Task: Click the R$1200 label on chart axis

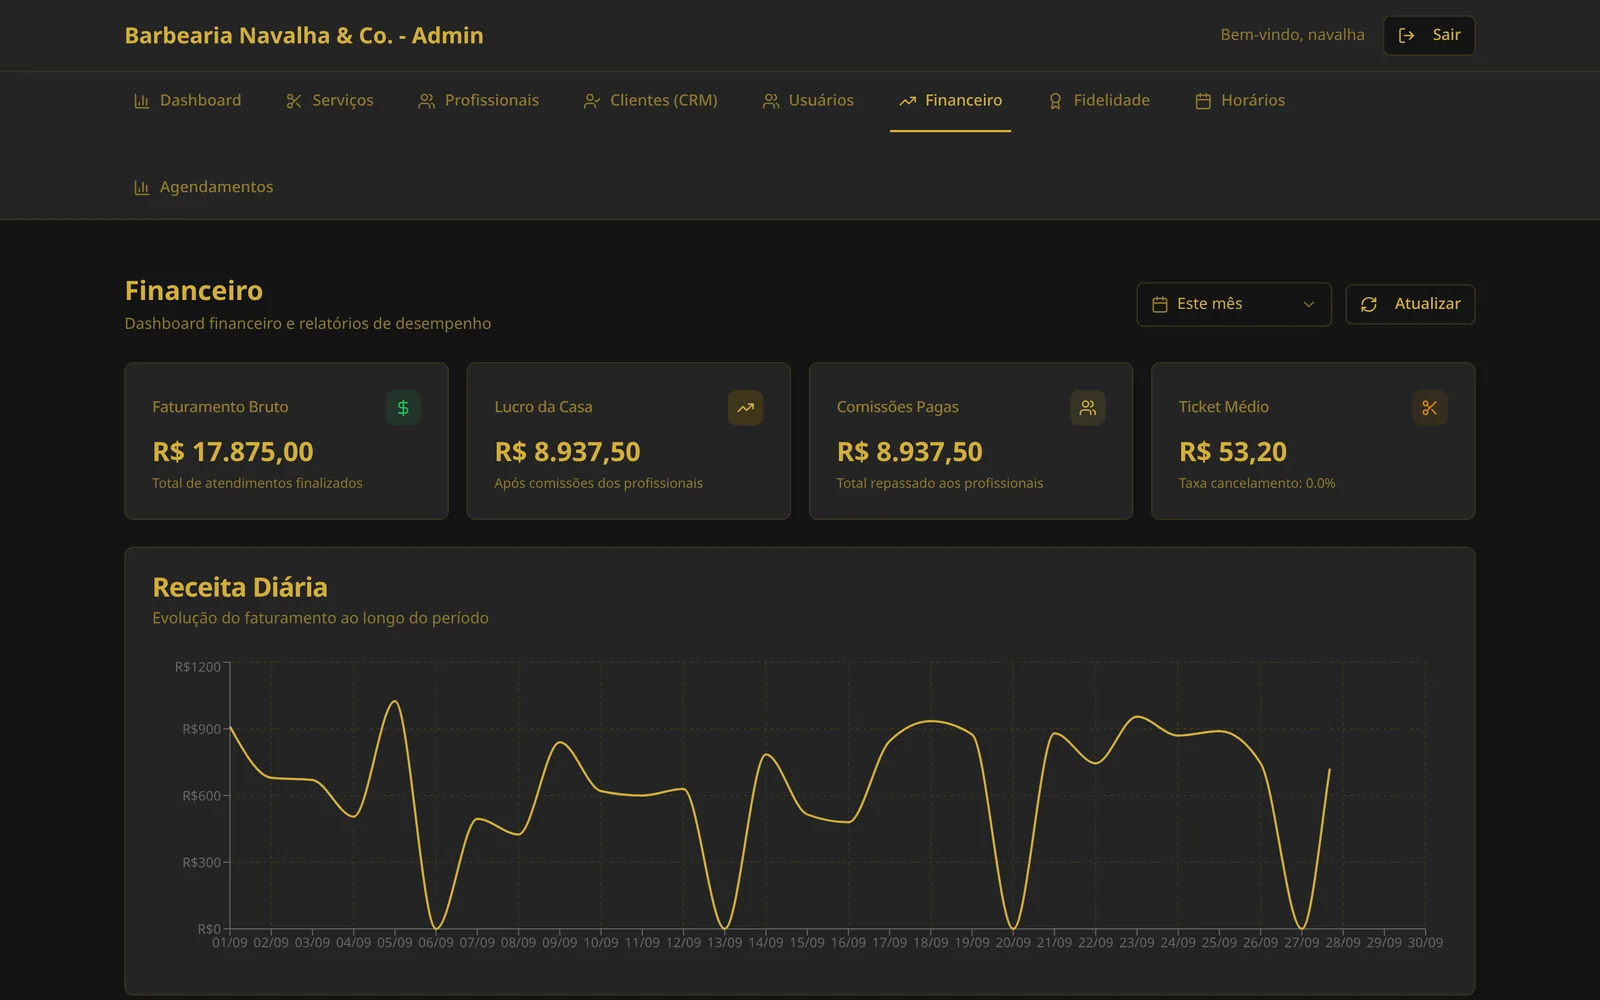Action: (x=198, y=667)
